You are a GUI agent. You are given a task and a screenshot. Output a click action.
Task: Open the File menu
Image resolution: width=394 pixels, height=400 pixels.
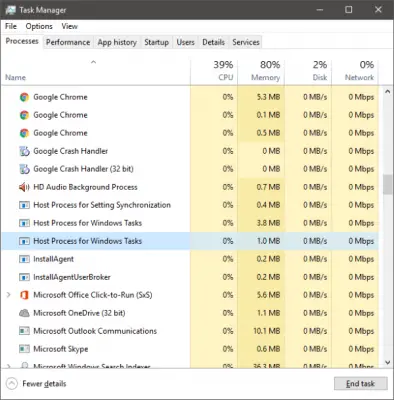(11, 26)
